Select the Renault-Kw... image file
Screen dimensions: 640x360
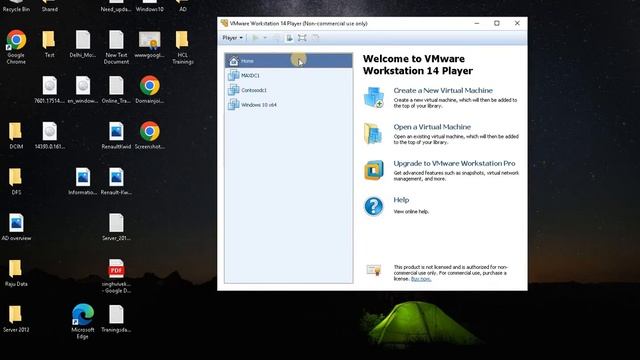116,181
